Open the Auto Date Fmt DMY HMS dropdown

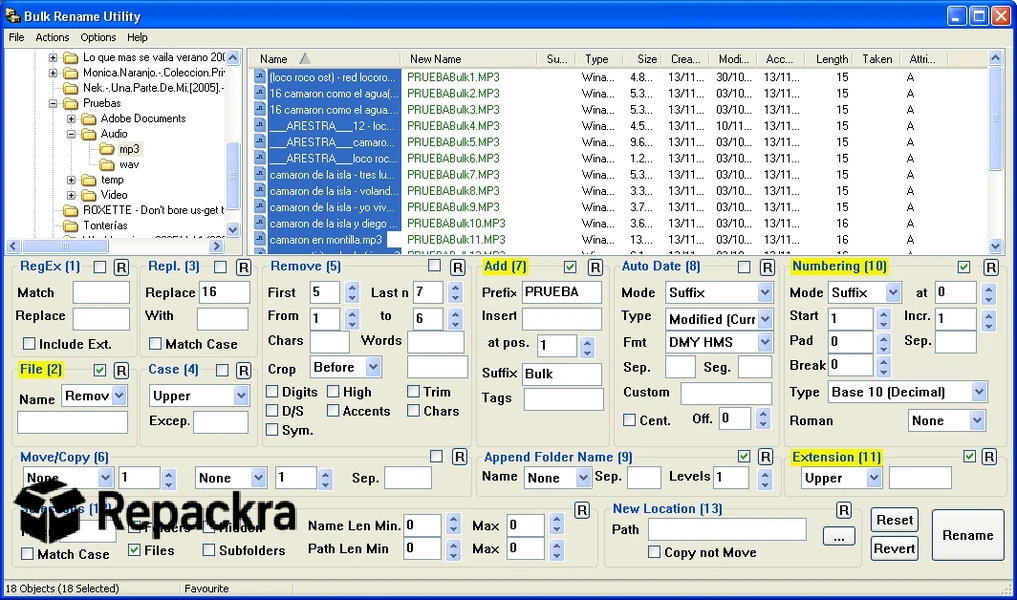(x=765, y=342)
